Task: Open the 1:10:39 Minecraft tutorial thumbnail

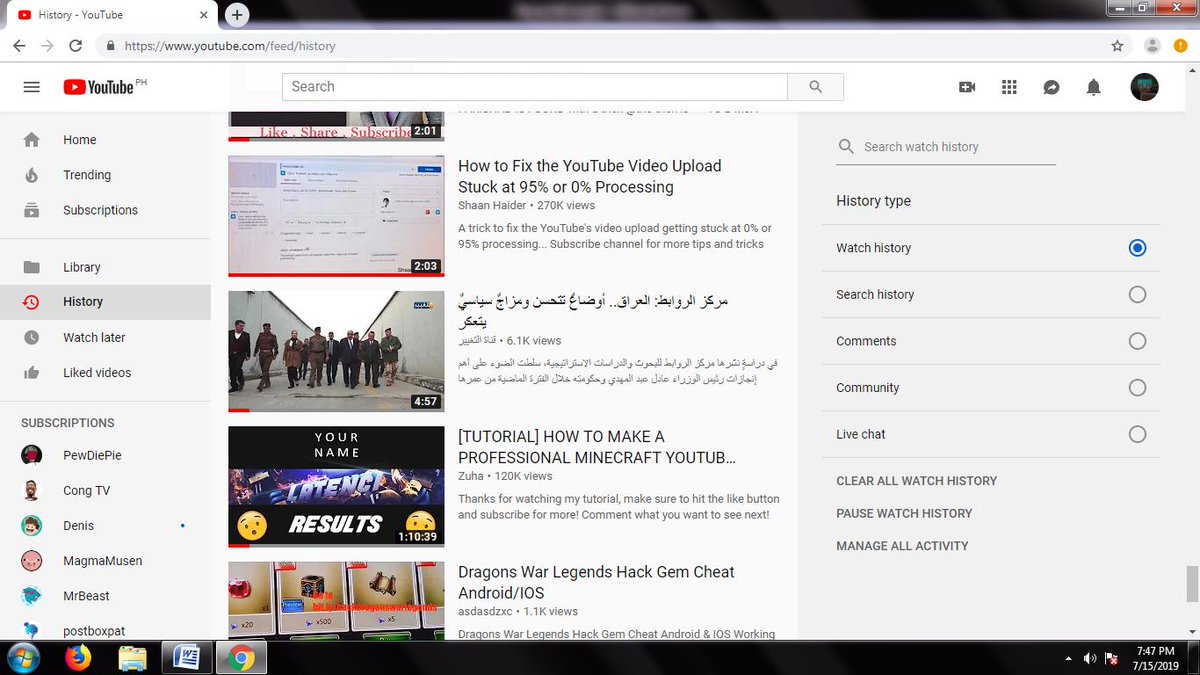Action: coord(336,487)
